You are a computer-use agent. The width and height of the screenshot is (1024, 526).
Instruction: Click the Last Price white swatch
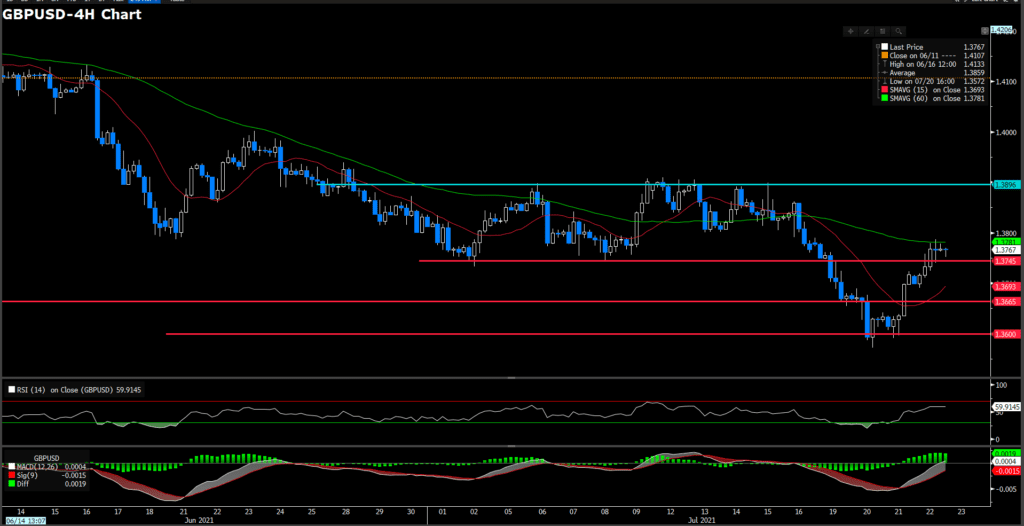(884, 46)
